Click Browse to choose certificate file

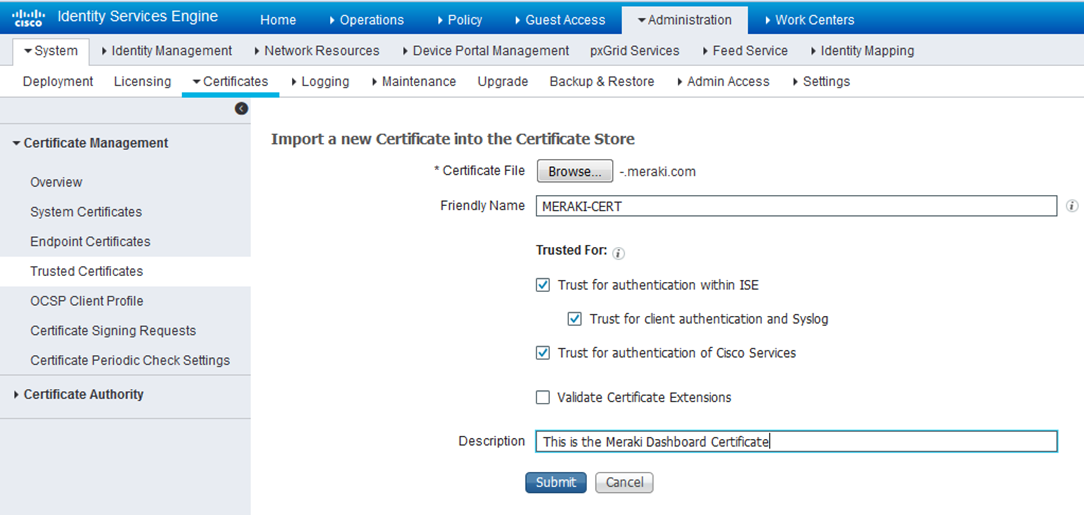tap(574, 171)
